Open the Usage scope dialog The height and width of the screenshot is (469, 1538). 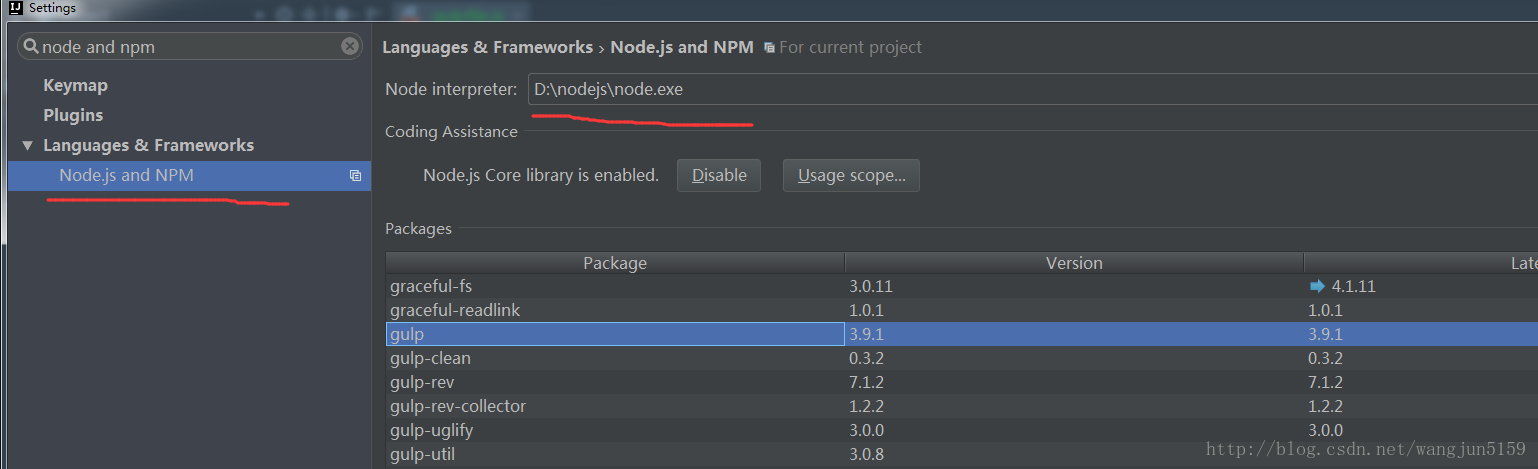click(x=851, y=176)
